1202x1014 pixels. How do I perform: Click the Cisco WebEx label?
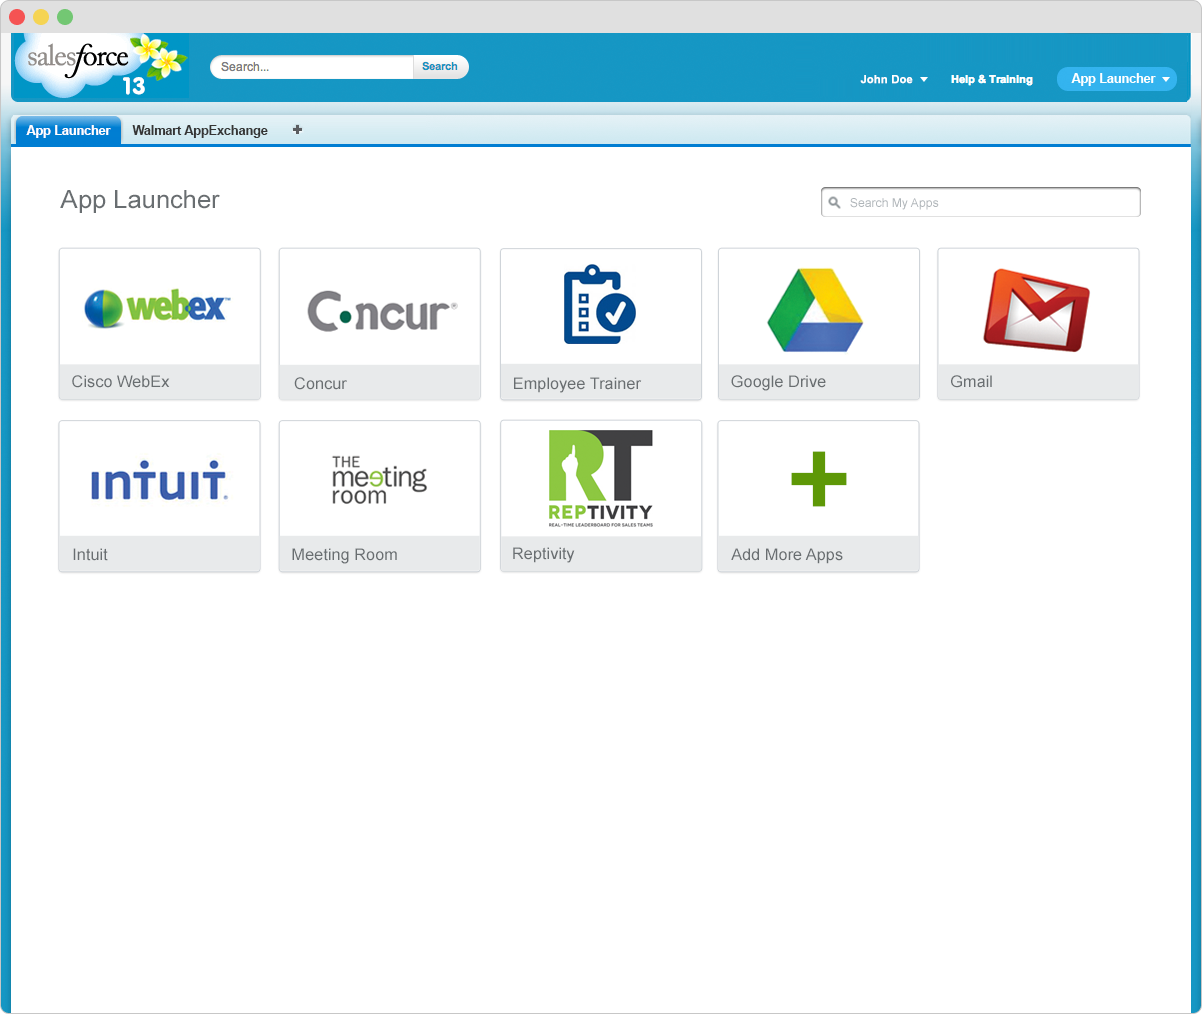click(x=120, y=382)
